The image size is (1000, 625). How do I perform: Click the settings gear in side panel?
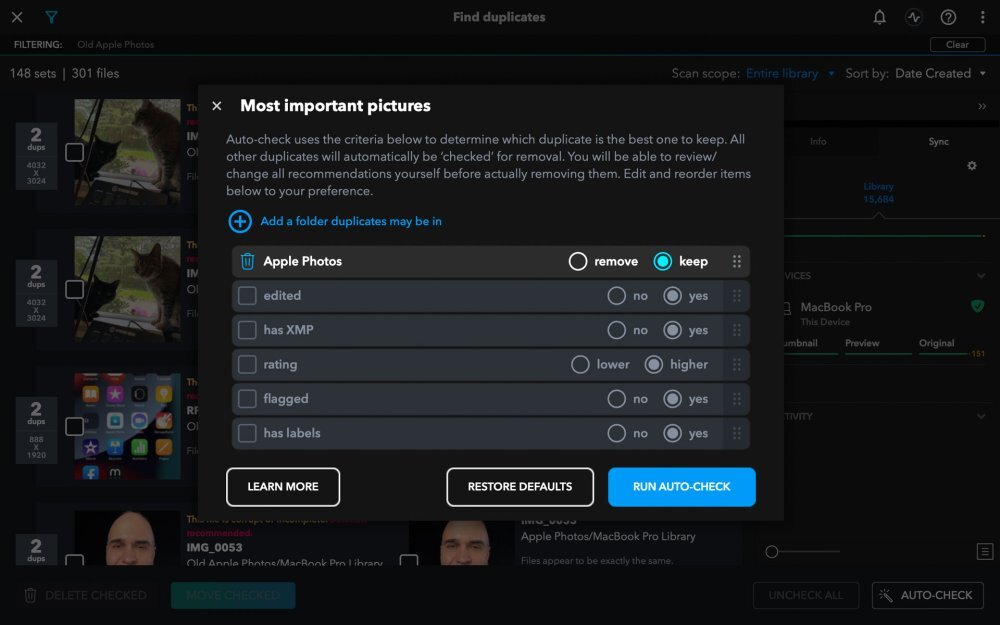click(x=971, y=166)
